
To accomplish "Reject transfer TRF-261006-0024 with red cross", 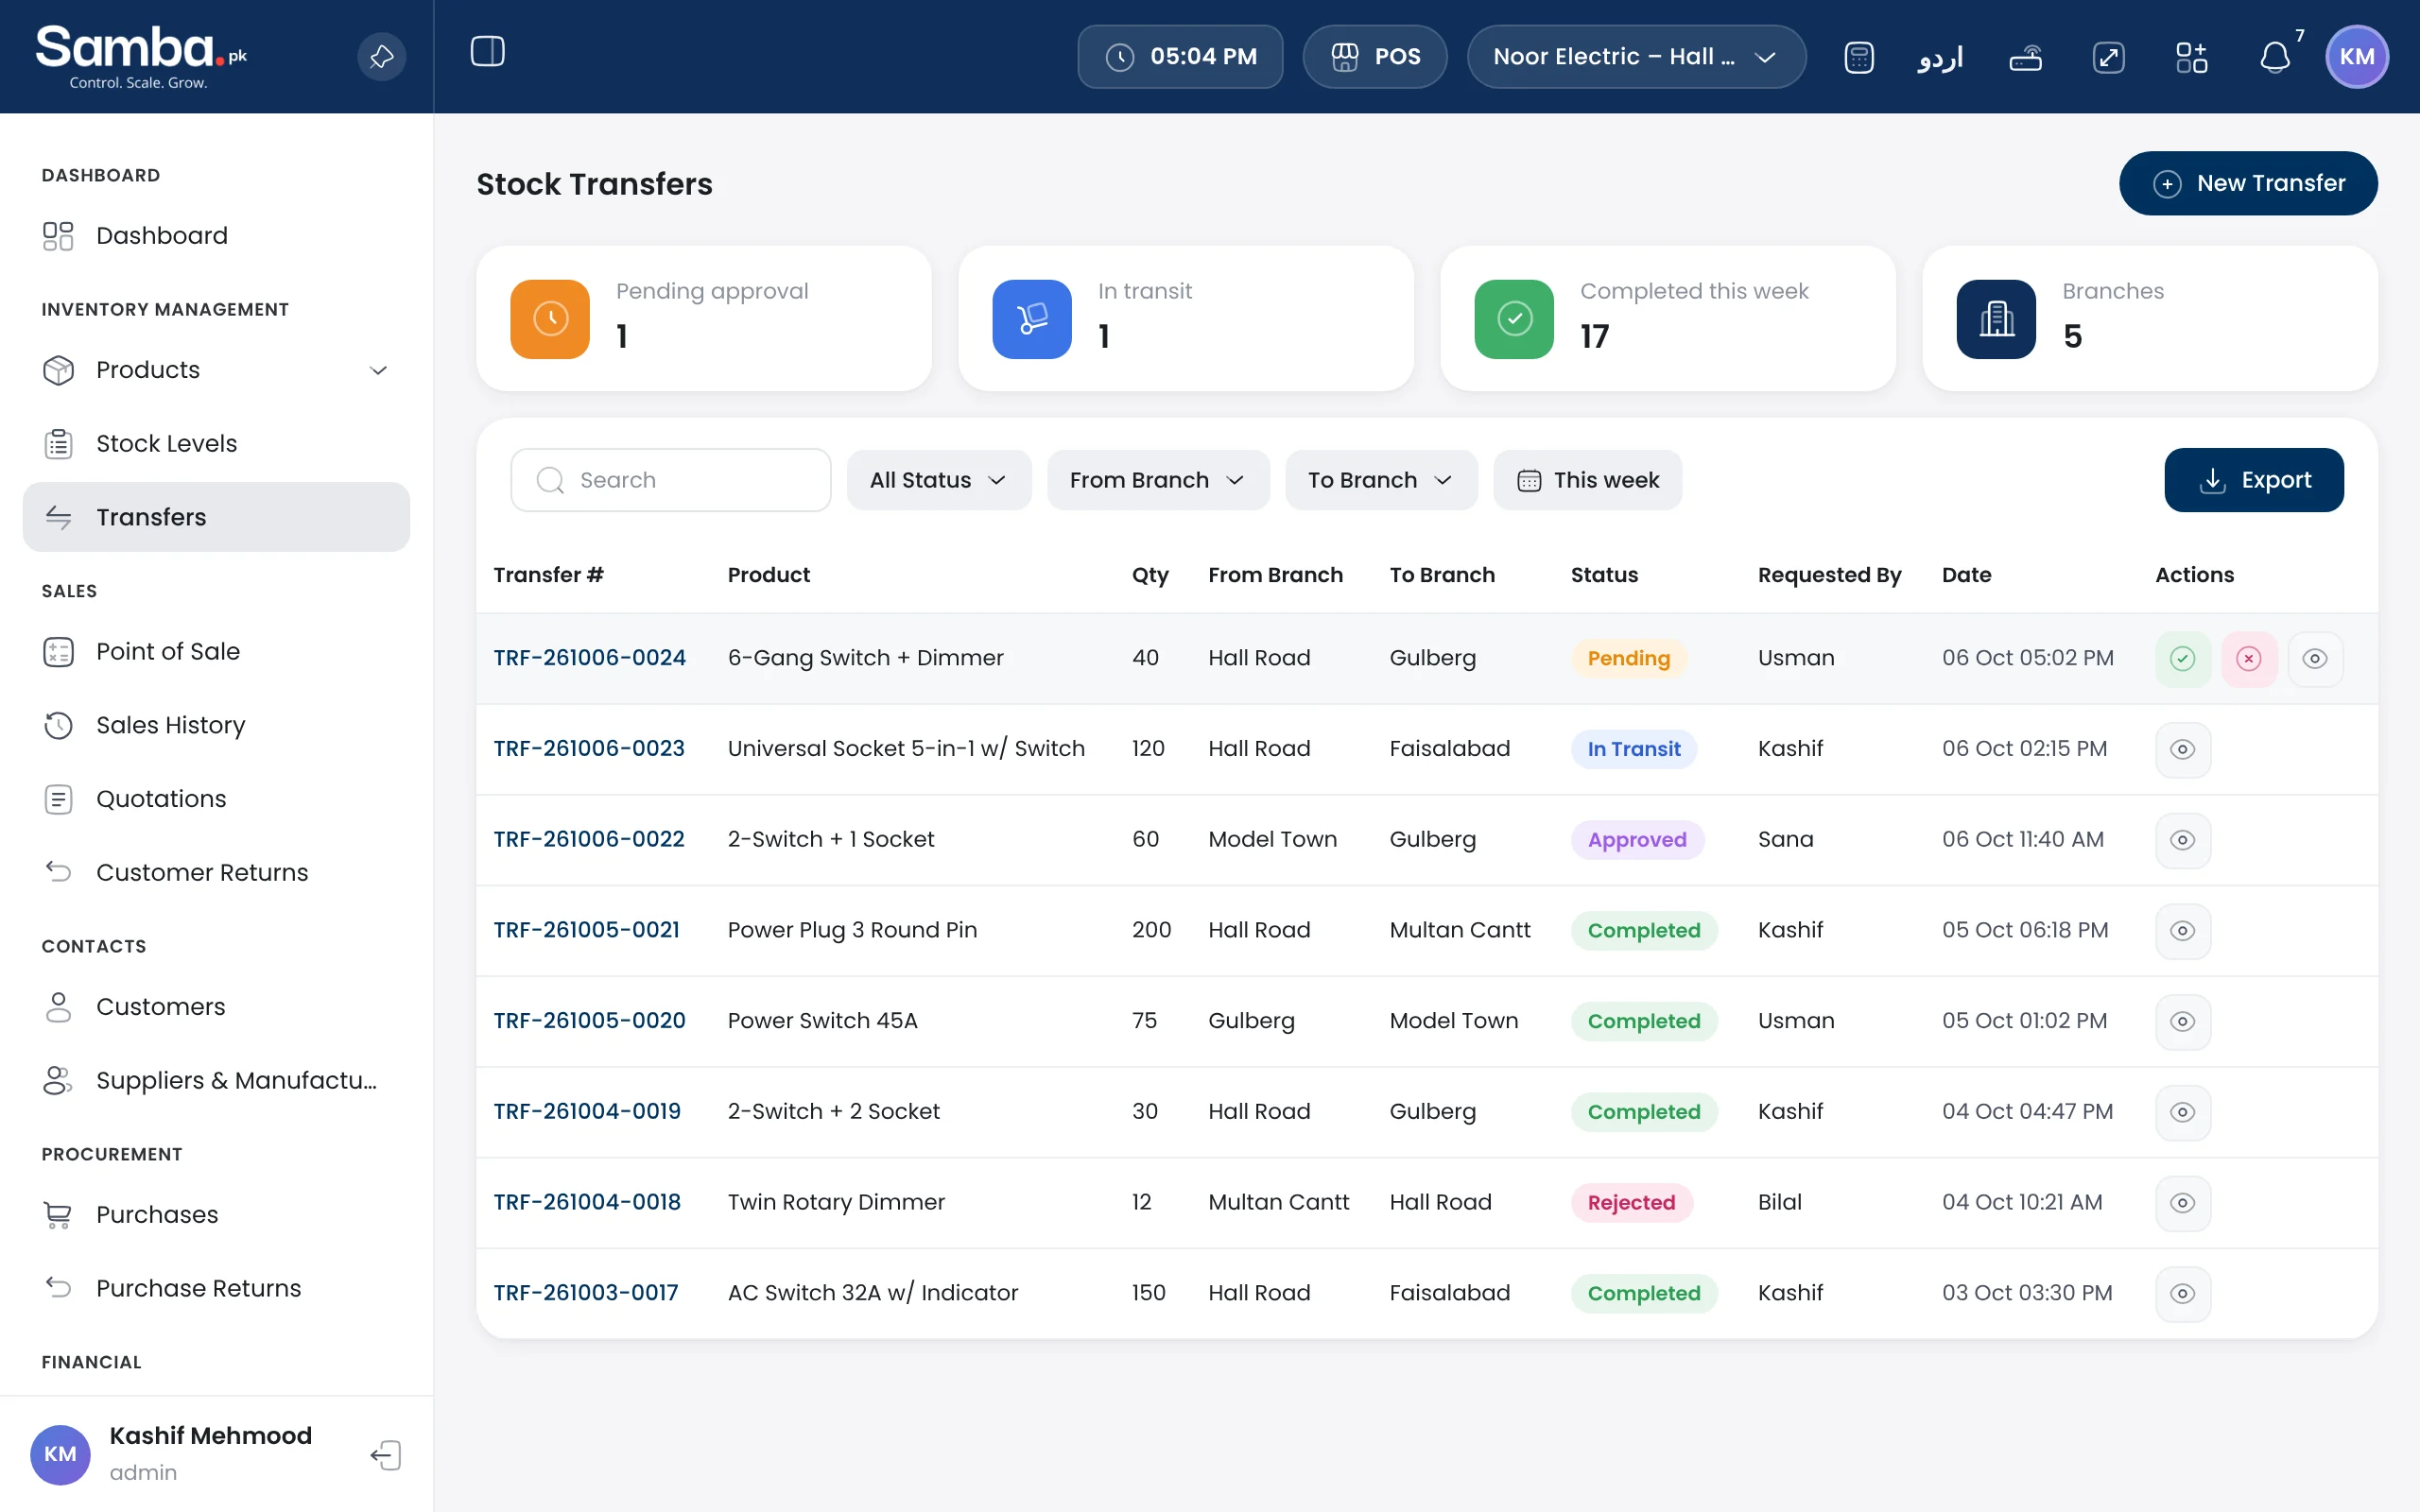I will point(2249,658).
